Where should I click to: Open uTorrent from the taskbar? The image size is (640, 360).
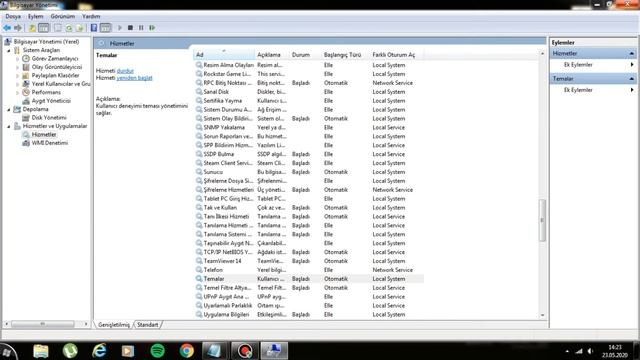pos(70,351)
